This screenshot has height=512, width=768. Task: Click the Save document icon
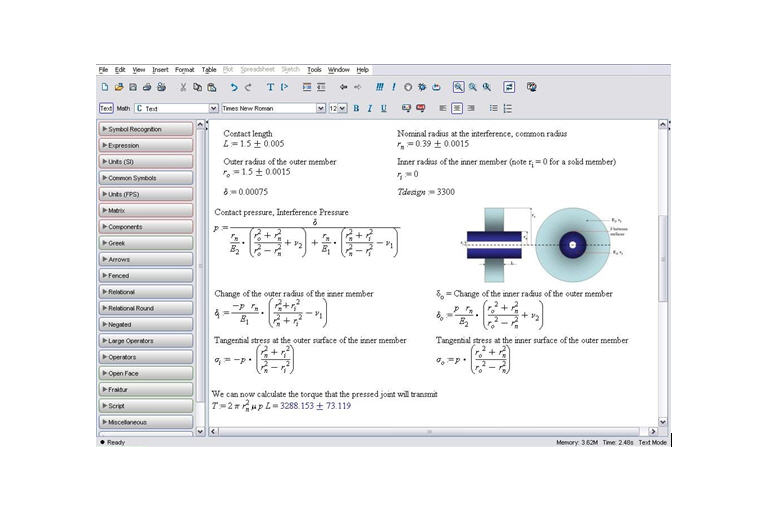(133, 87)
